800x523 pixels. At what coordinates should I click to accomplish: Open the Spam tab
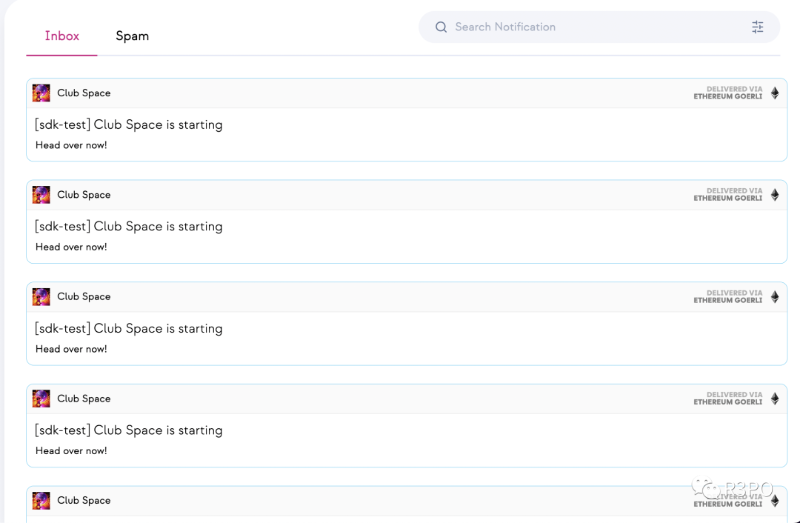click(132, 36)
